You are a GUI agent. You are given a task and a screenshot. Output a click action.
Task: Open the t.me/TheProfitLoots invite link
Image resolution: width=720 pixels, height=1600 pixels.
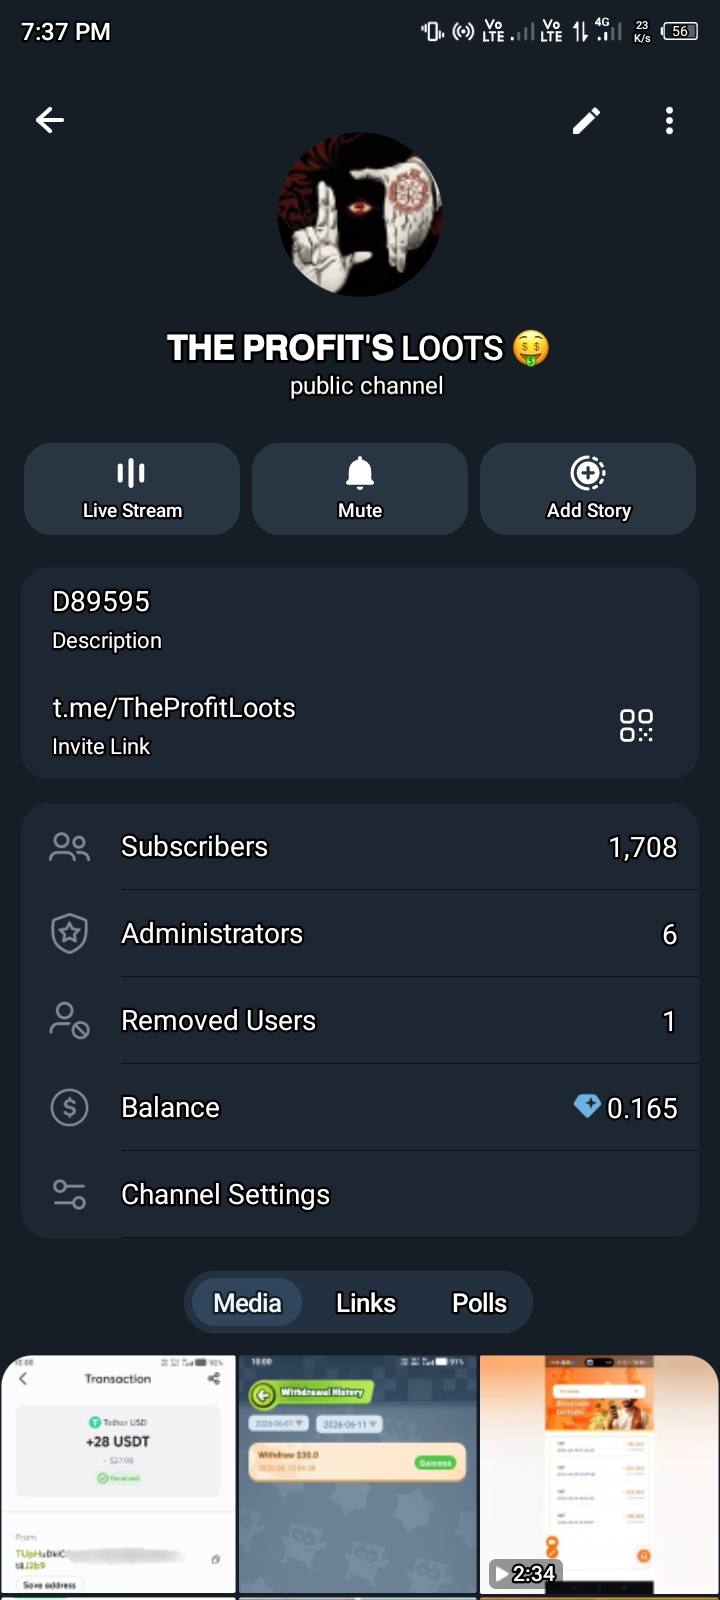[174, 708]
